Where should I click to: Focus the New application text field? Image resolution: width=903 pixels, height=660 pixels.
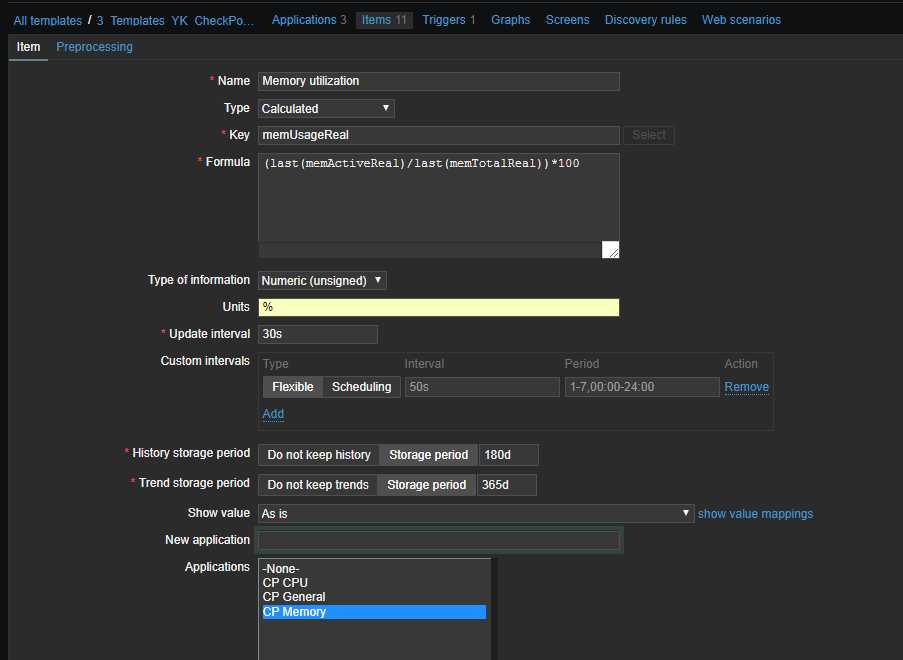tap(438, 540)
